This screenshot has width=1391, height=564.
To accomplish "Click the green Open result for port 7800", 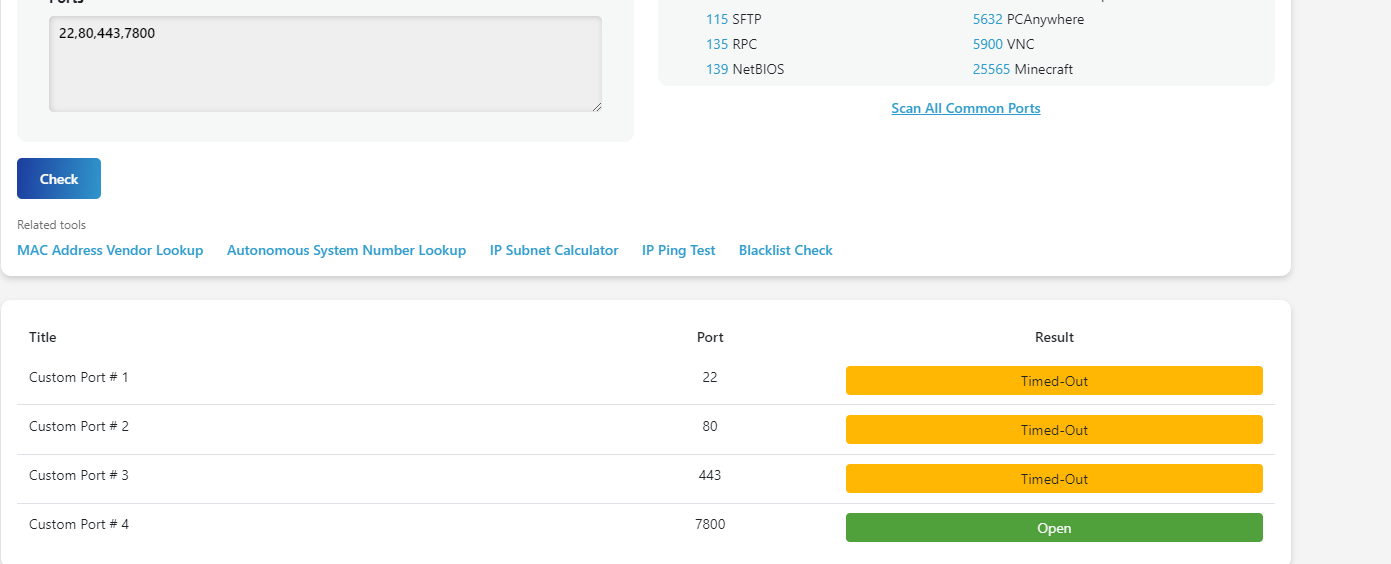I will click(x=1054, y=528).
